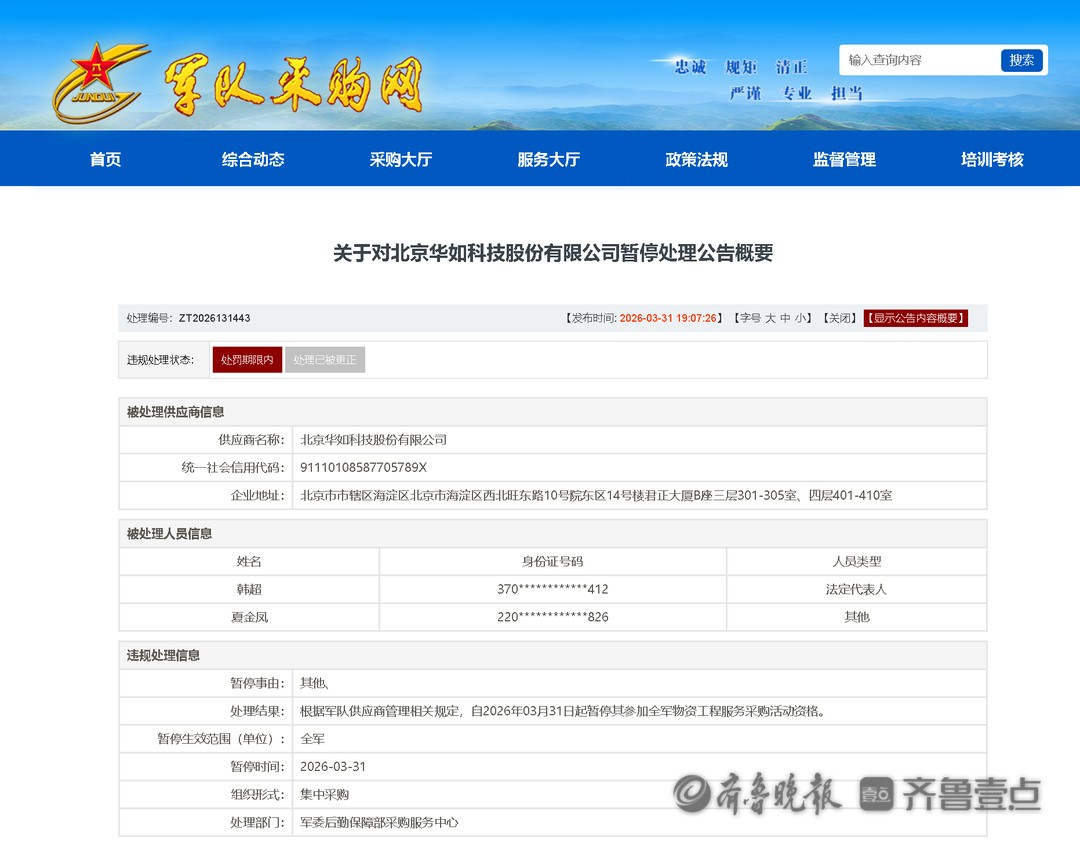Image resolution: width=1080 pixels, height=855 pixels.
Task: Toggle 显示公告内容概要 button
Action: point(916,318)
